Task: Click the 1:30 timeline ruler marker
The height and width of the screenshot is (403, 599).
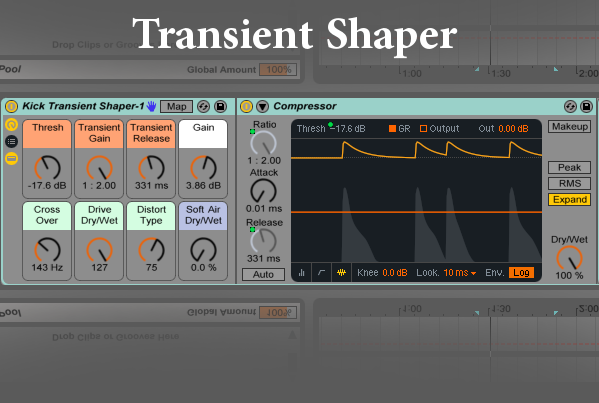Action: click(500, 73)
